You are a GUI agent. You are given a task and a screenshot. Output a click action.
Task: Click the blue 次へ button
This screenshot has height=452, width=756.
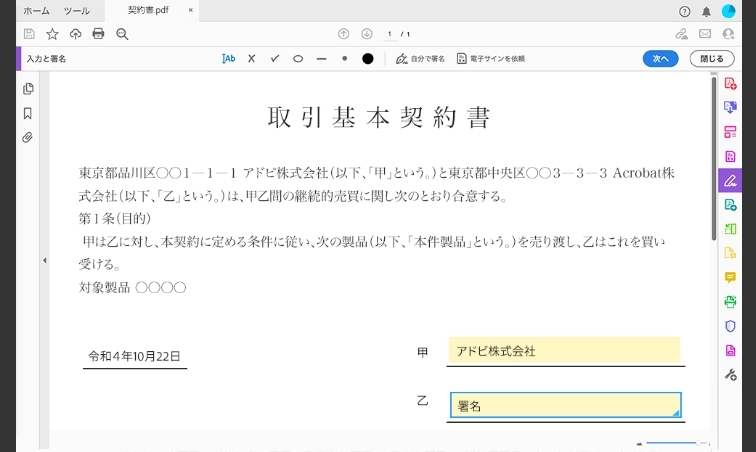pos(660,59)
